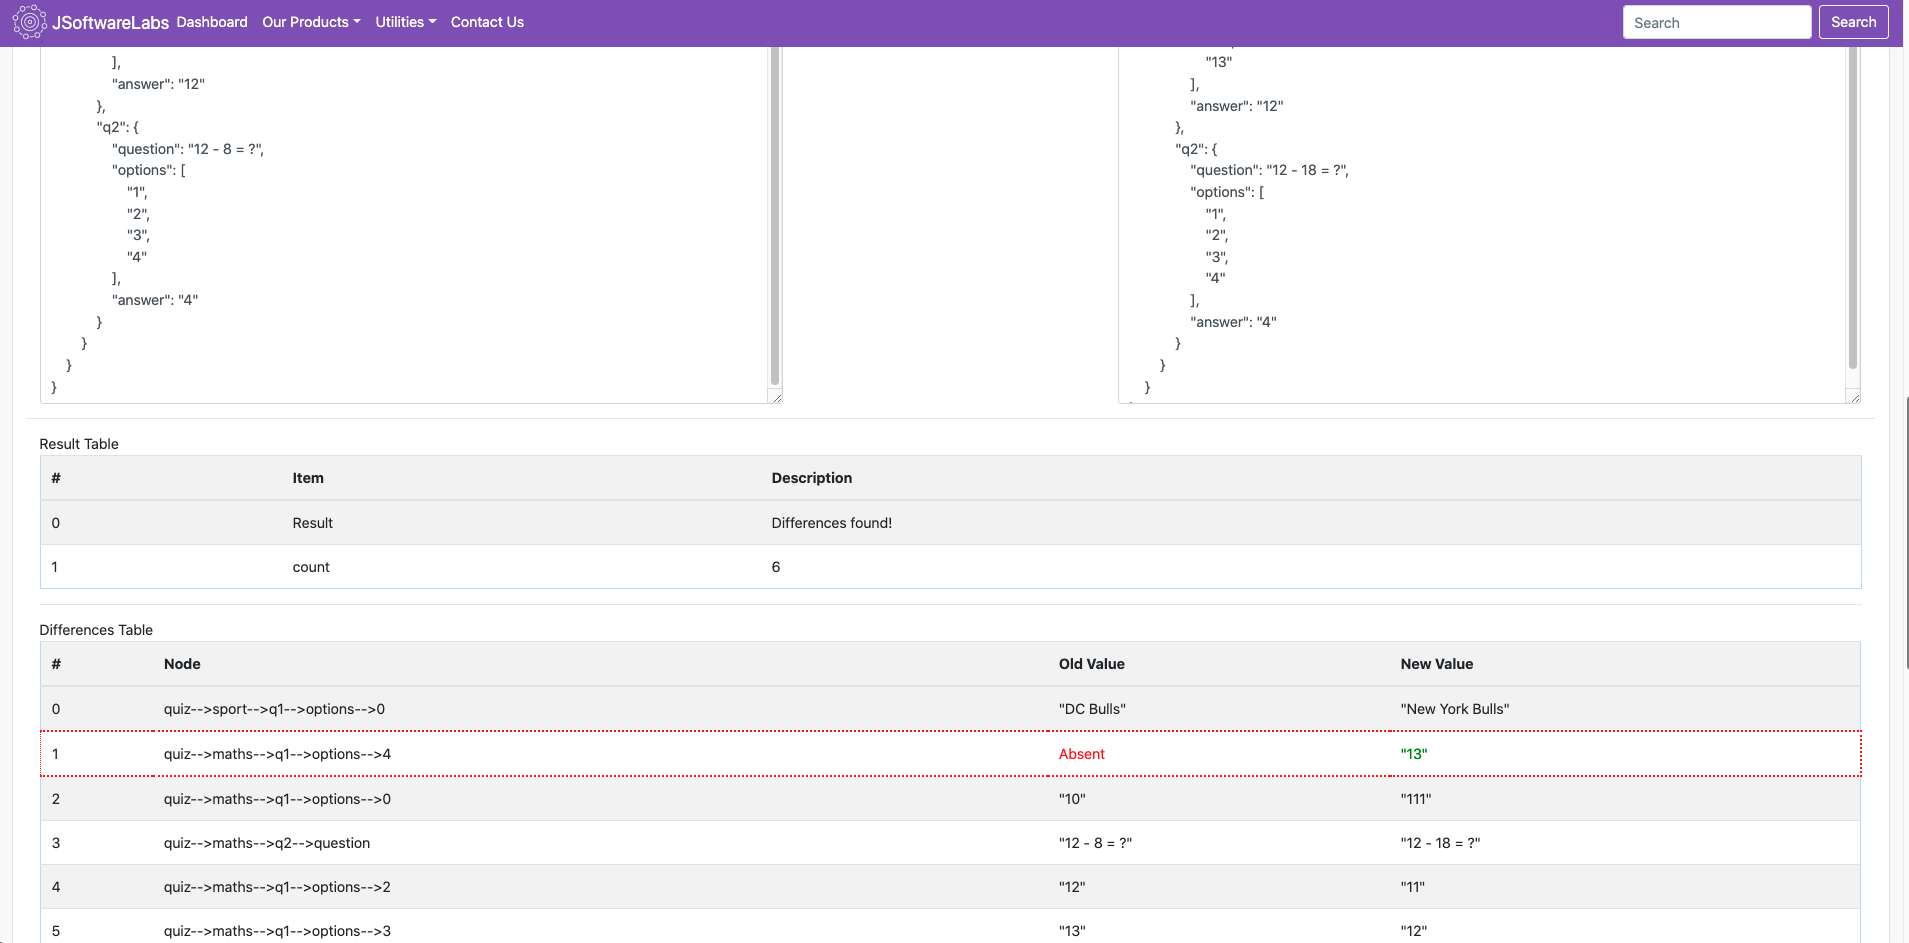Image resolution: width=1909 pixels, height=943 pixels.
Task: Click the "10" old value cell
Action: point(1072,799)
